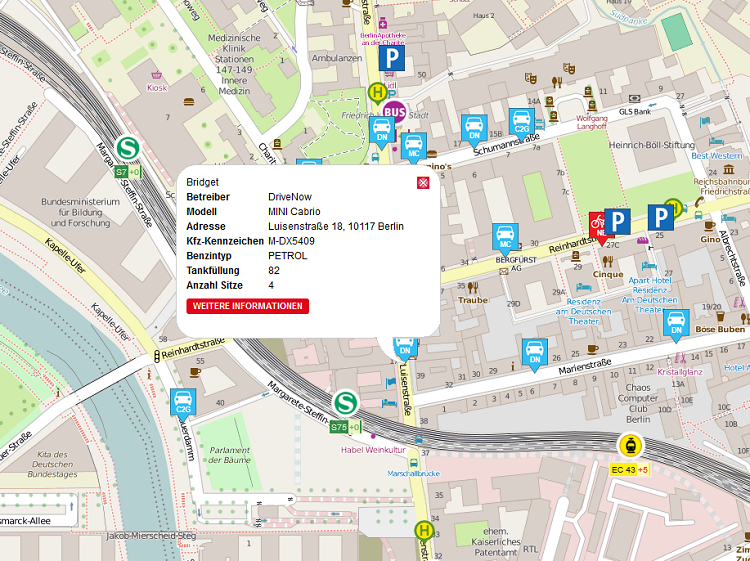750x561 pixels.
Task: Close the Bridget vehicle info popup
Action: 423,183
